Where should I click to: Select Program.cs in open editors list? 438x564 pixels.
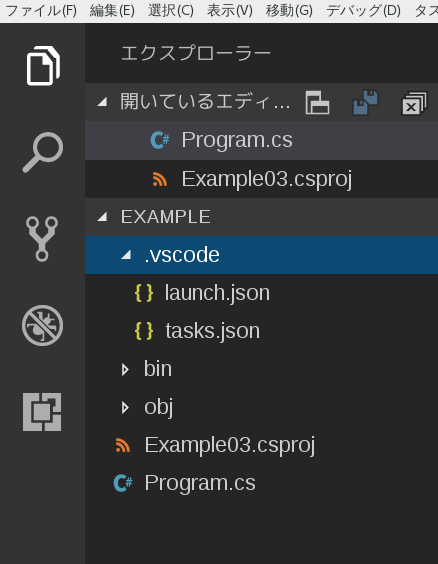261,140
